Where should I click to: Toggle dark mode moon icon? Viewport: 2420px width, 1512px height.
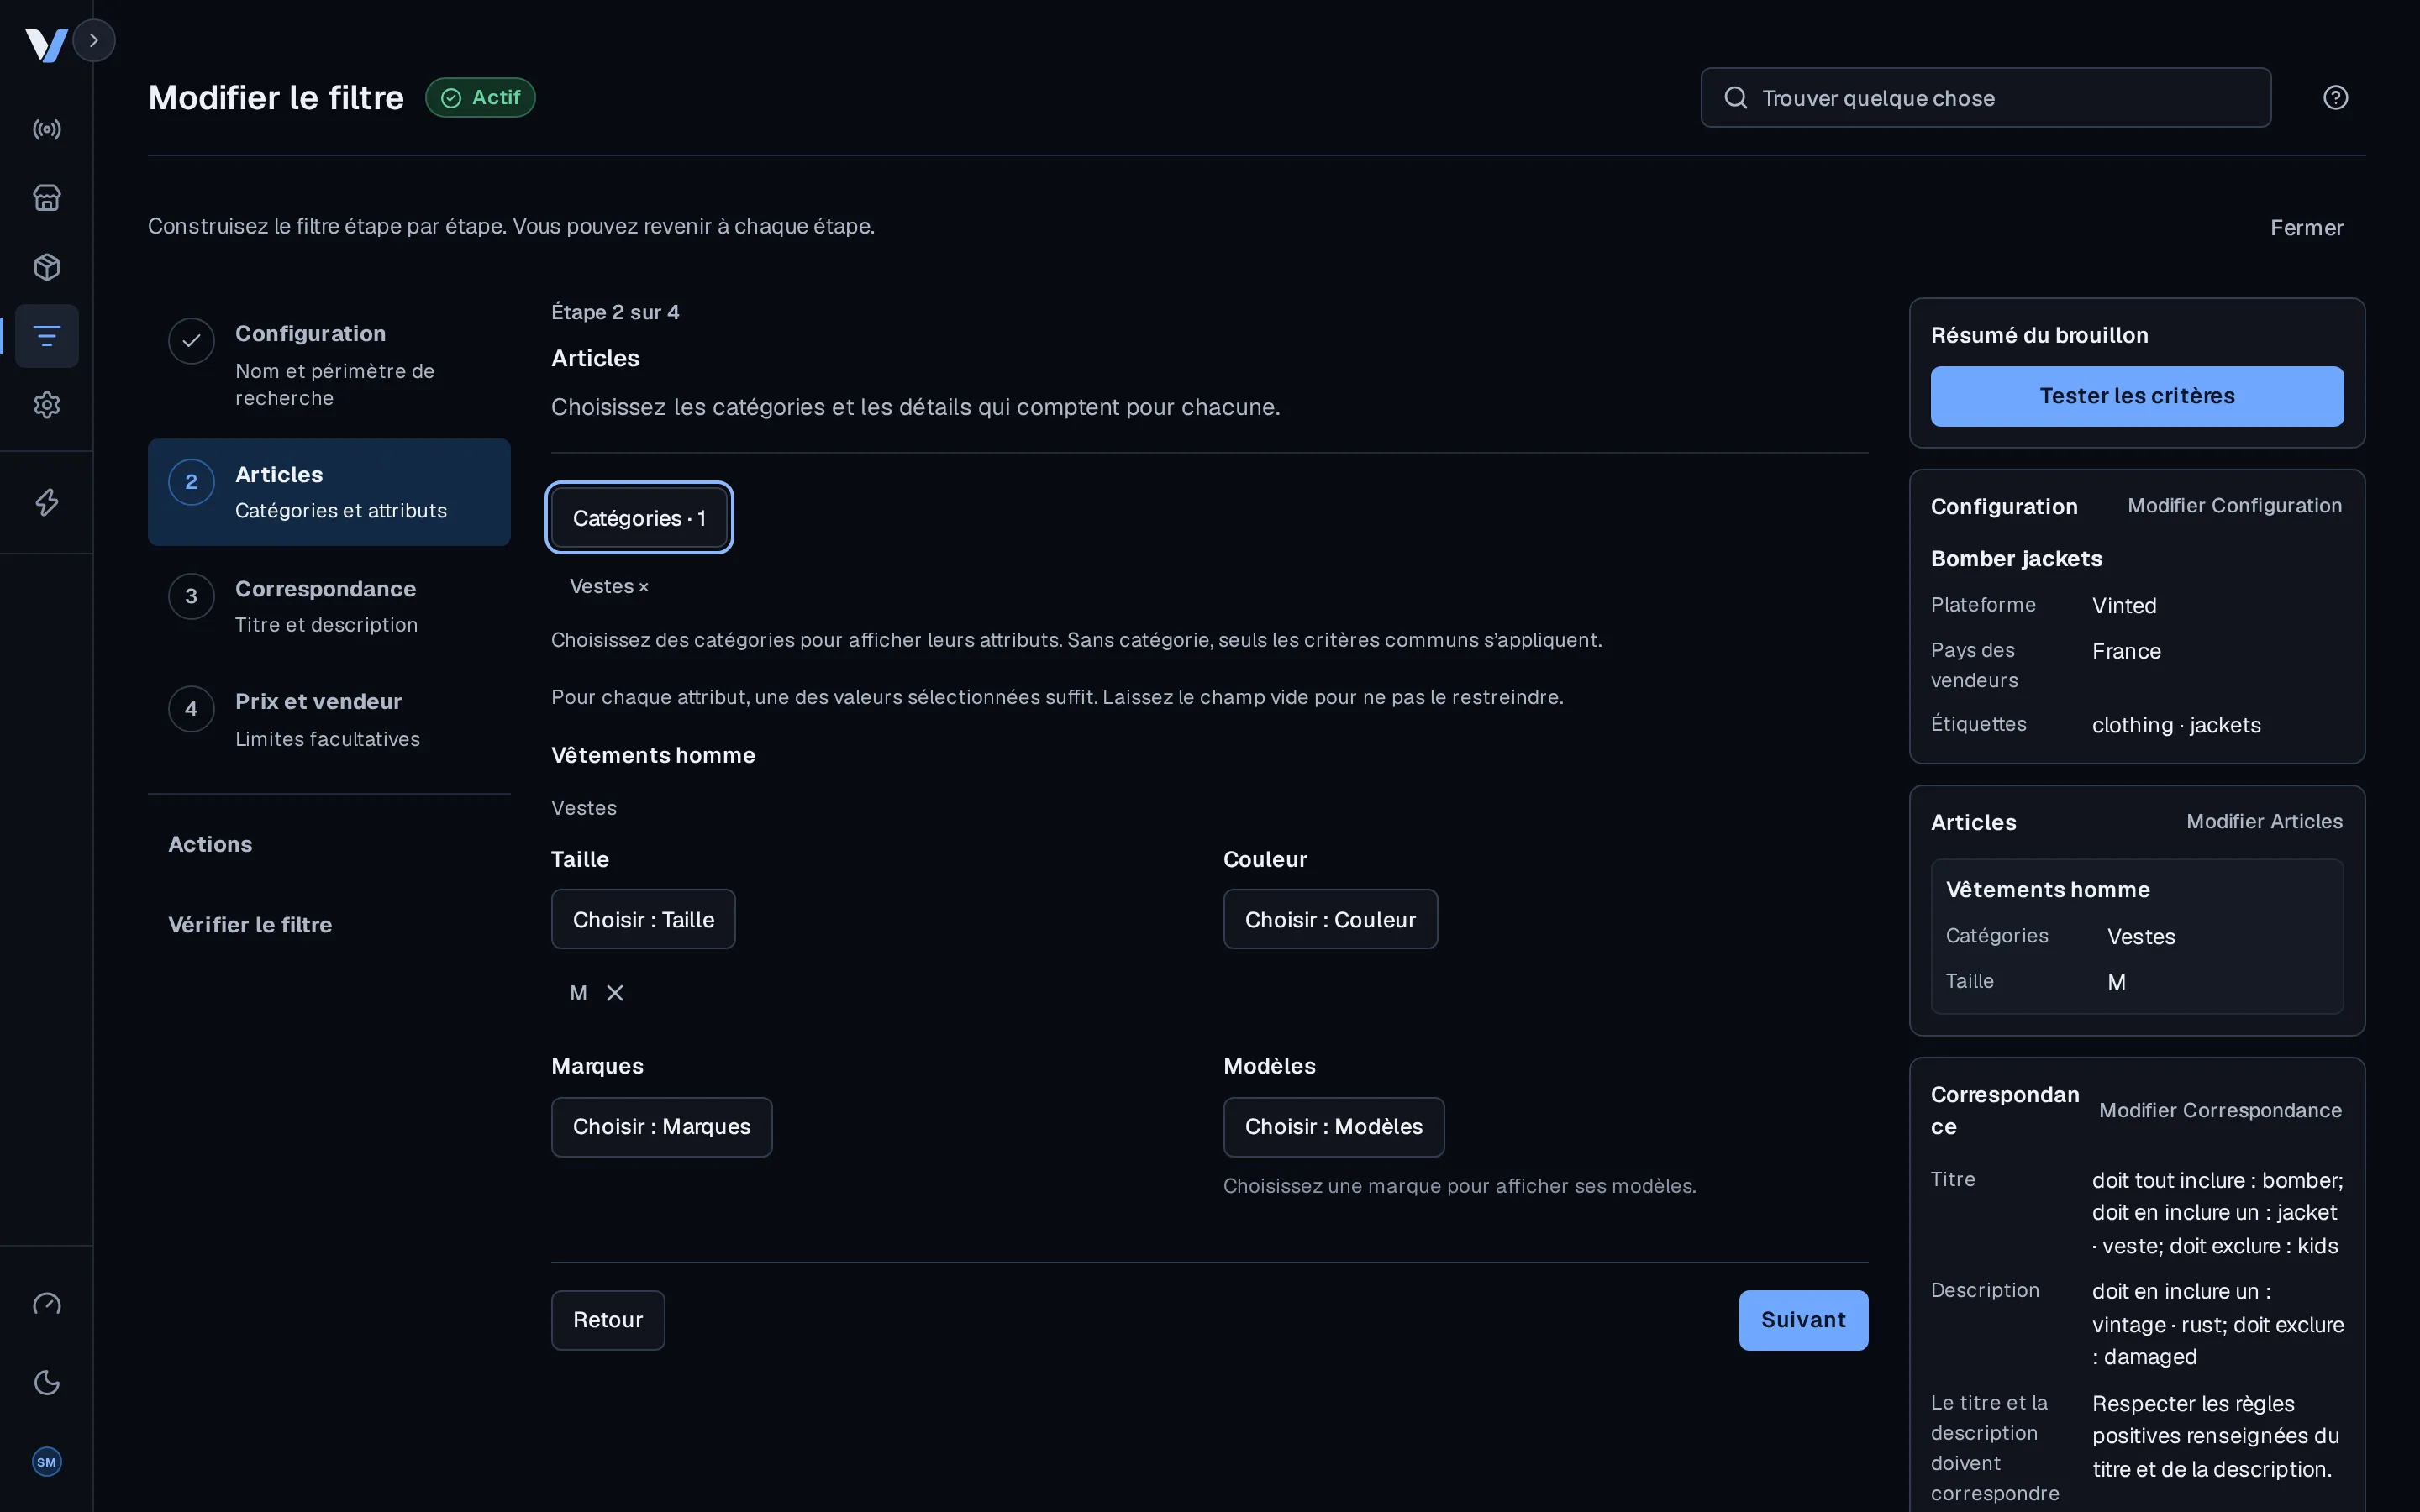[47, 1383]
